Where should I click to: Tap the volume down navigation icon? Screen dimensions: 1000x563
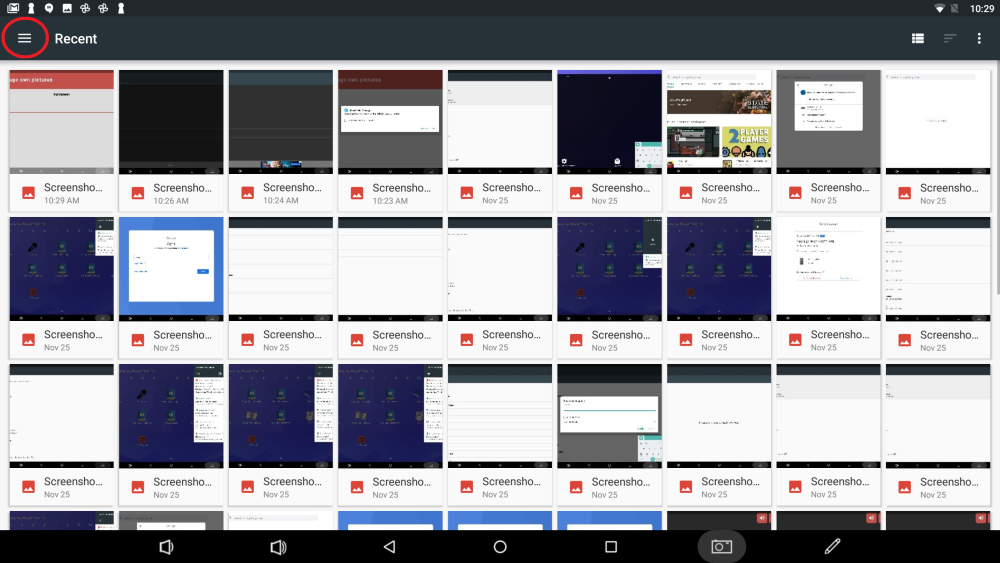point(166,546)
